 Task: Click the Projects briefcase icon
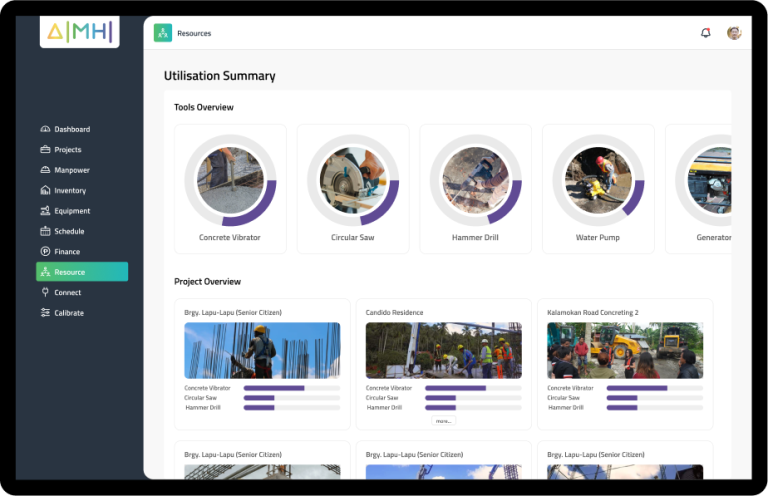pyautogui.click(x=45, y=150)
